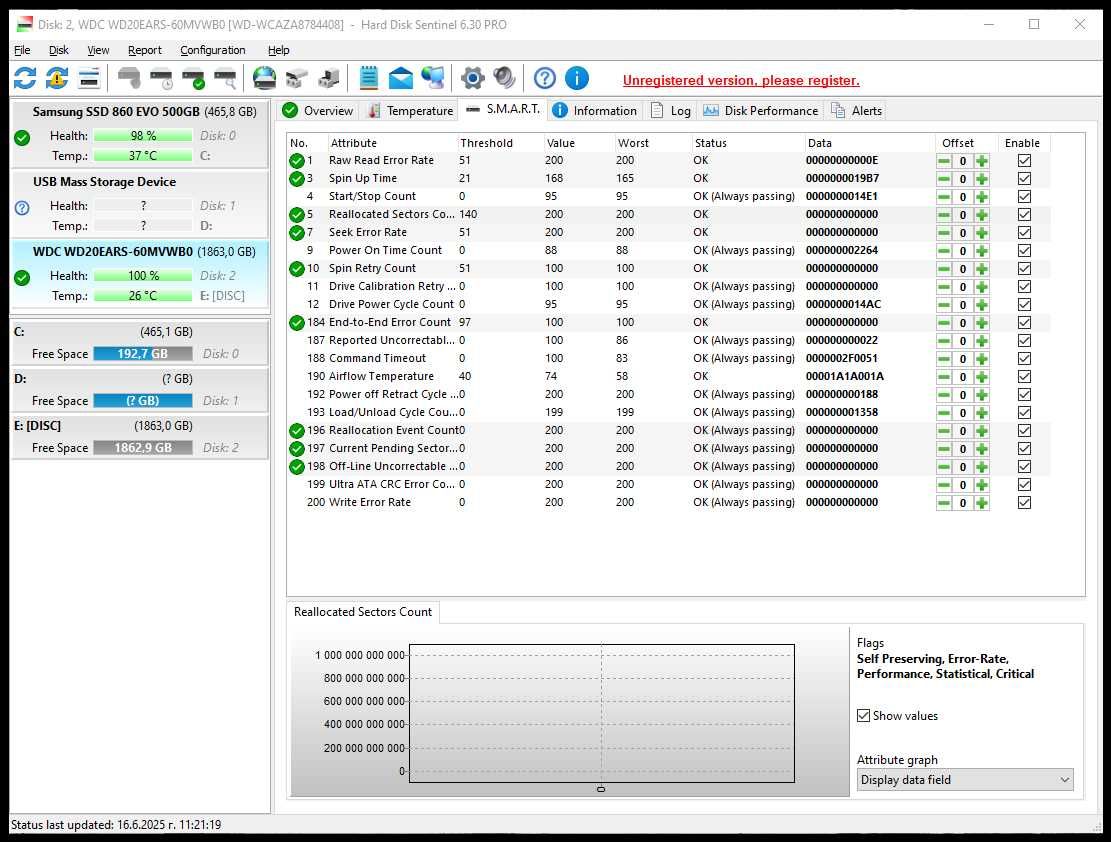Open the Alerts tab

point(856,111)
